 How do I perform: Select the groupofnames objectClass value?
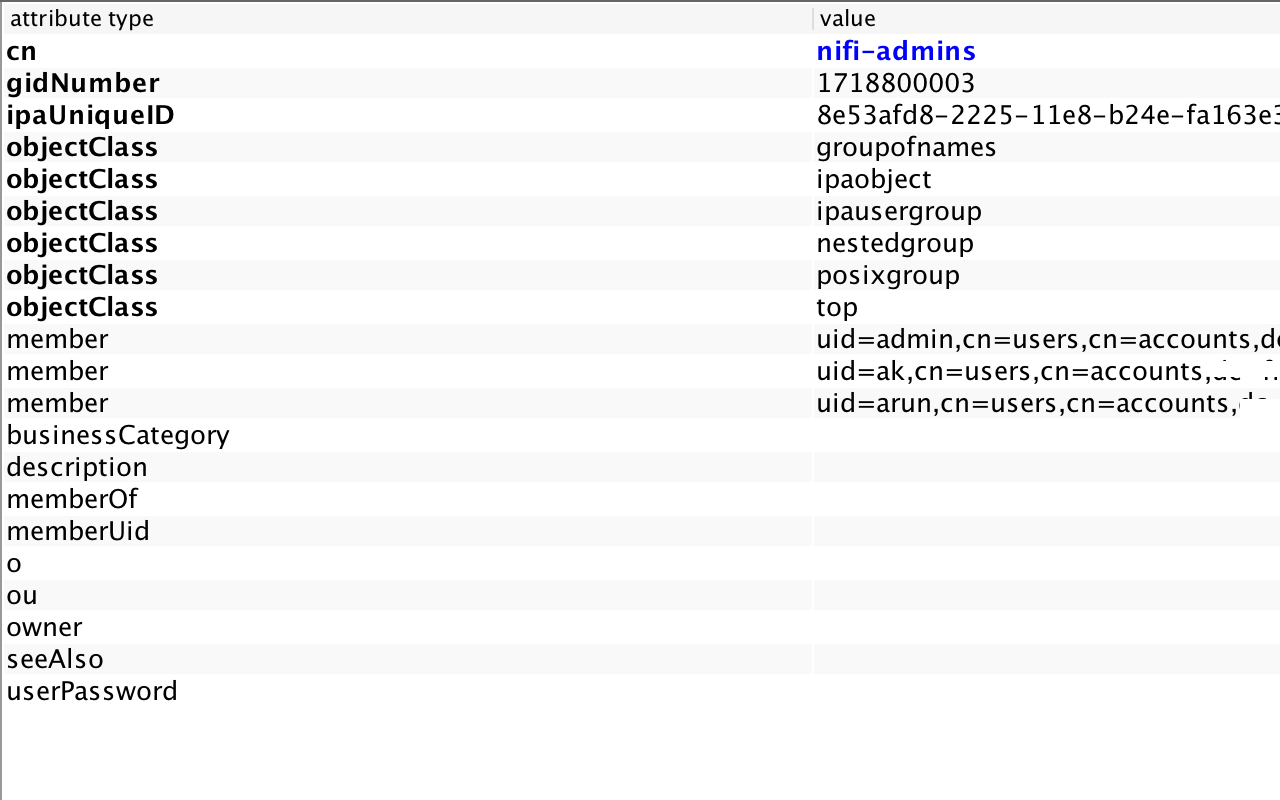pos(906,147)
